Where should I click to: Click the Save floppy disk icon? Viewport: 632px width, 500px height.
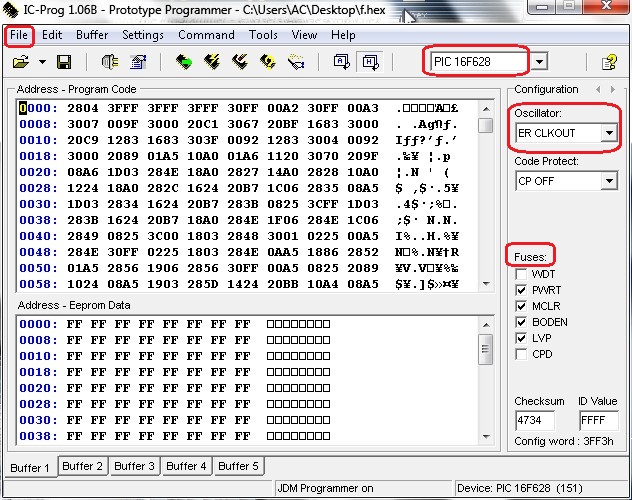tap(64, 62)
